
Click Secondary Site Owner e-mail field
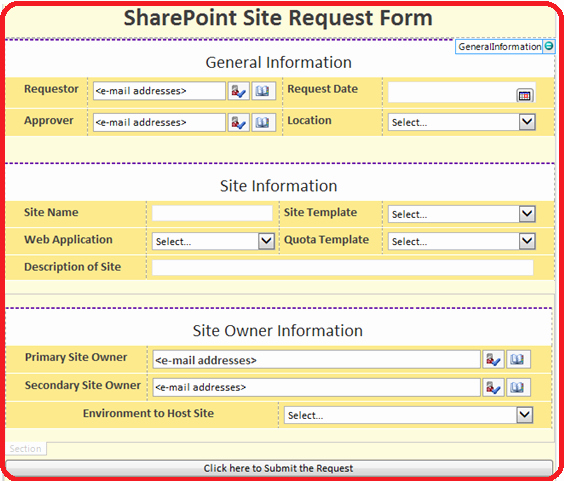point(317,387)
